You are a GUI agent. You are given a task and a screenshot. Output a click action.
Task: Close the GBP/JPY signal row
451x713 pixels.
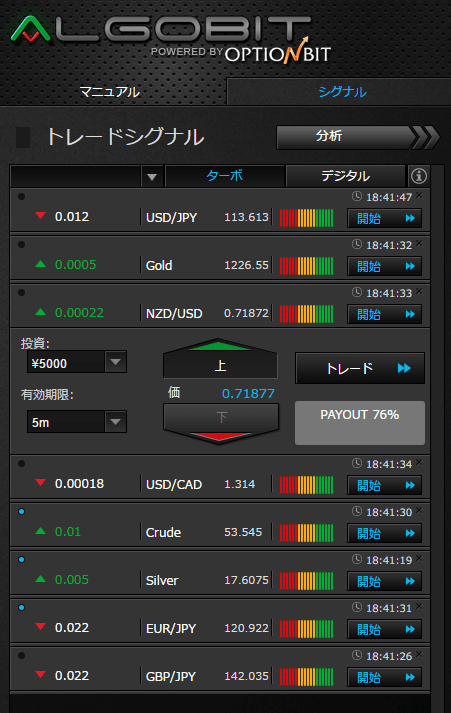(x=419, y=654)
